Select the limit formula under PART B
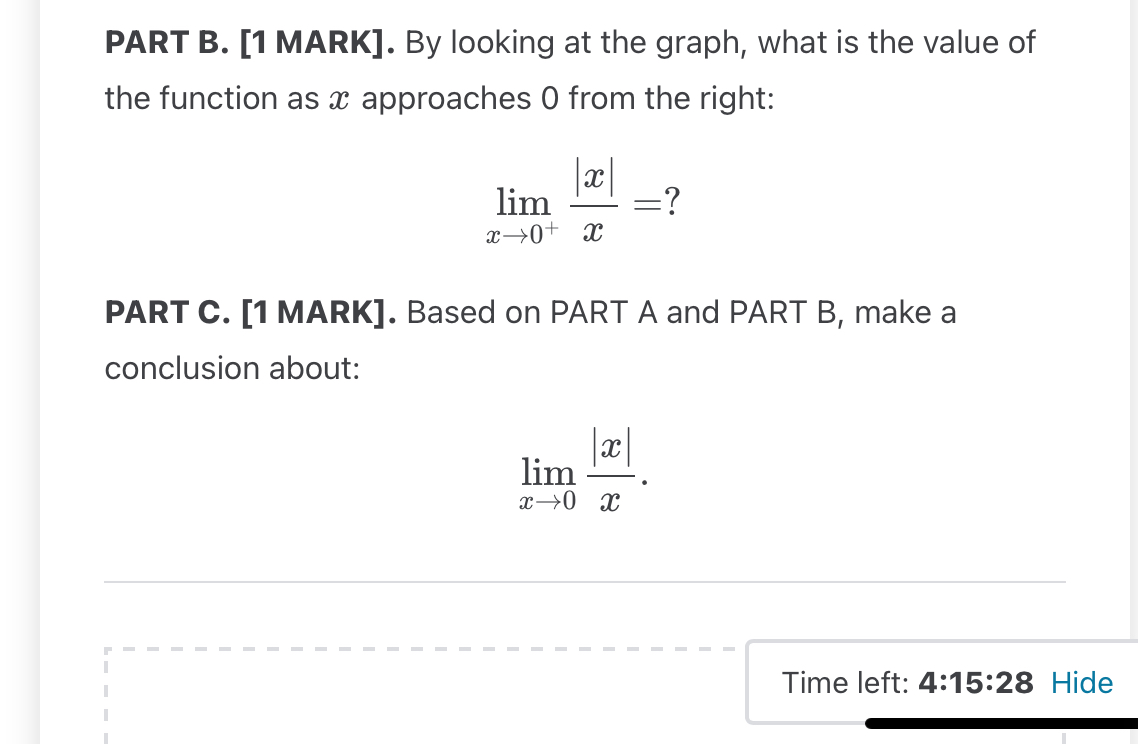1138x744 pixels. (x=585, y=200)
